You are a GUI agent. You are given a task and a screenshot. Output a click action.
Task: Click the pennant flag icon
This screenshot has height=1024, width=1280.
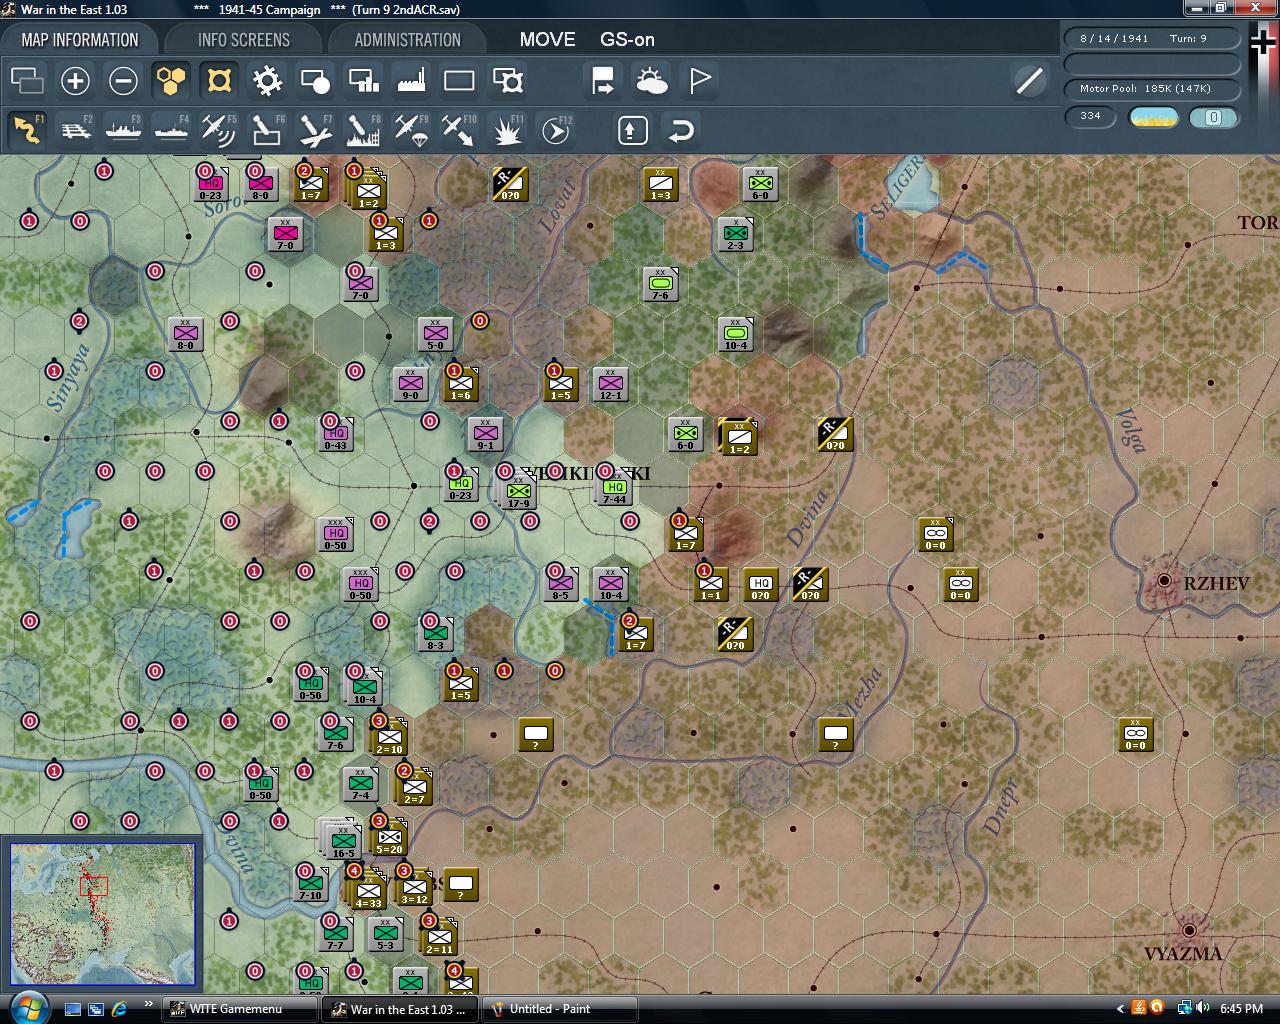click(699, 80)
